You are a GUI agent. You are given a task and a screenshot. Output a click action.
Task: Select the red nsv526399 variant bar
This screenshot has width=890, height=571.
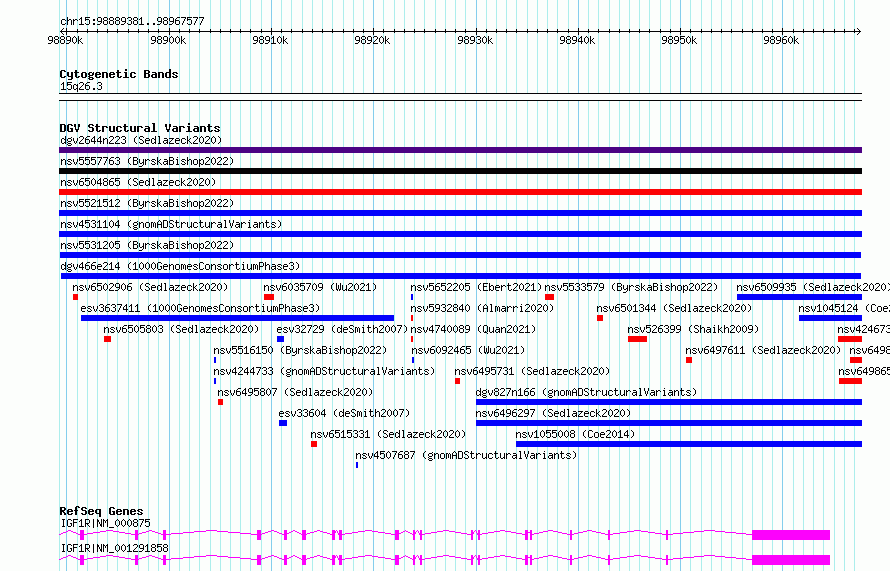click(637, 339)
